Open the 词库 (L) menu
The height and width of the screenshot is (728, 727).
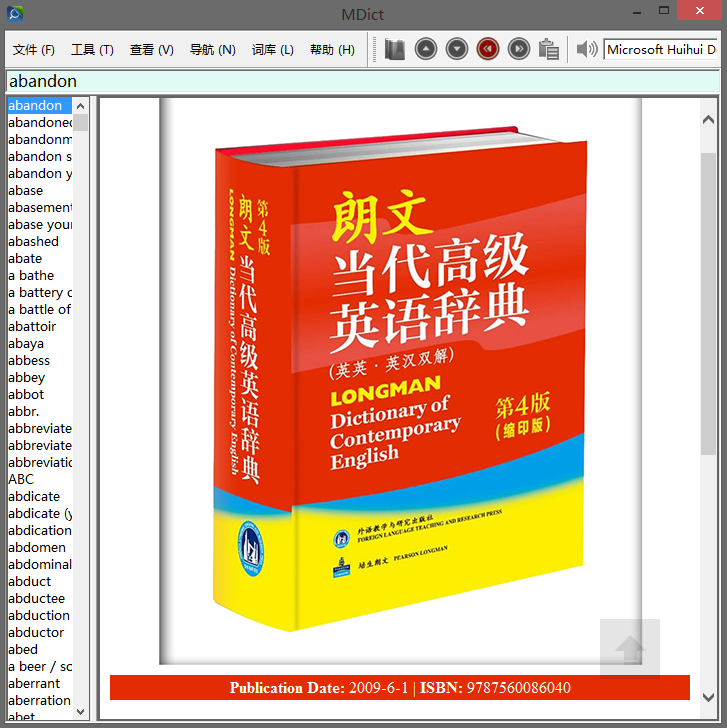click(x=273, y=50)
